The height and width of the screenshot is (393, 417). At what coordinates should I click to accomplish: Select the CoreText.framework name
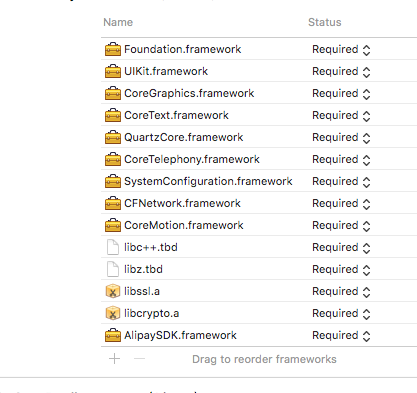(x=176, y=115)
